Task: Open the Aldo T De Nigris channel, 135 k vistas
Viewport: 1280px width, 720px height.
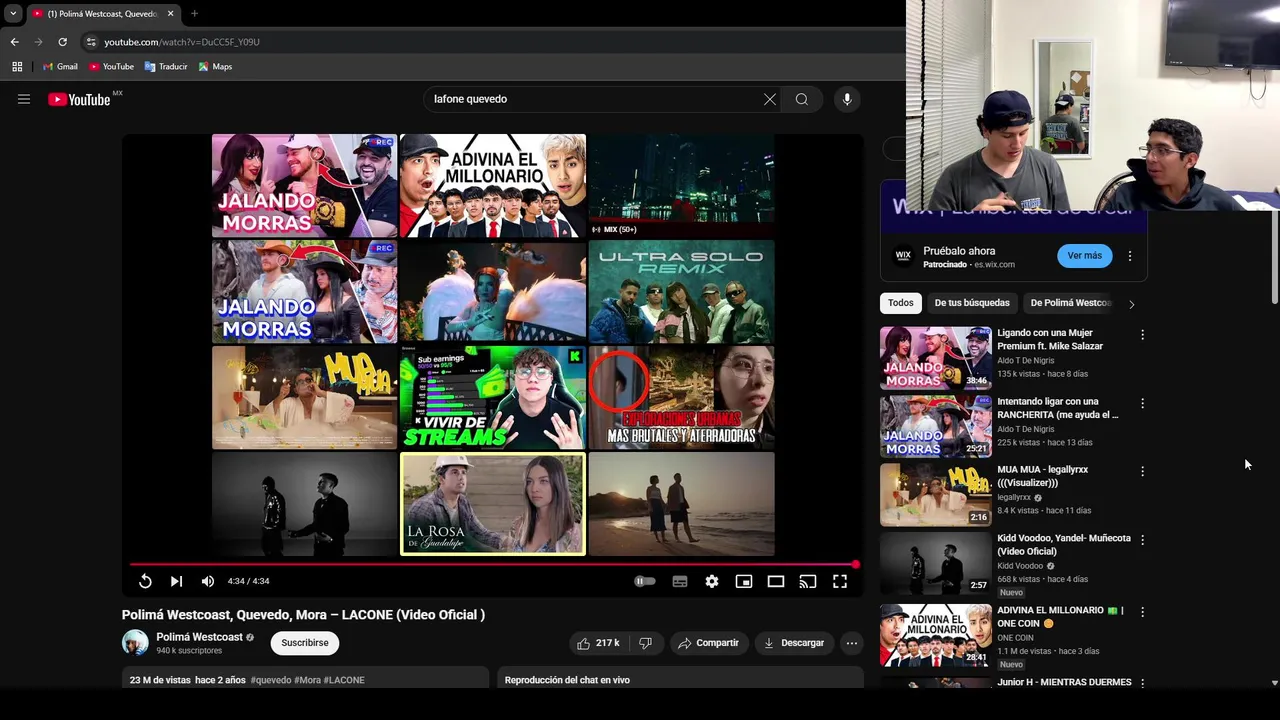Action: click(1025, 361)
